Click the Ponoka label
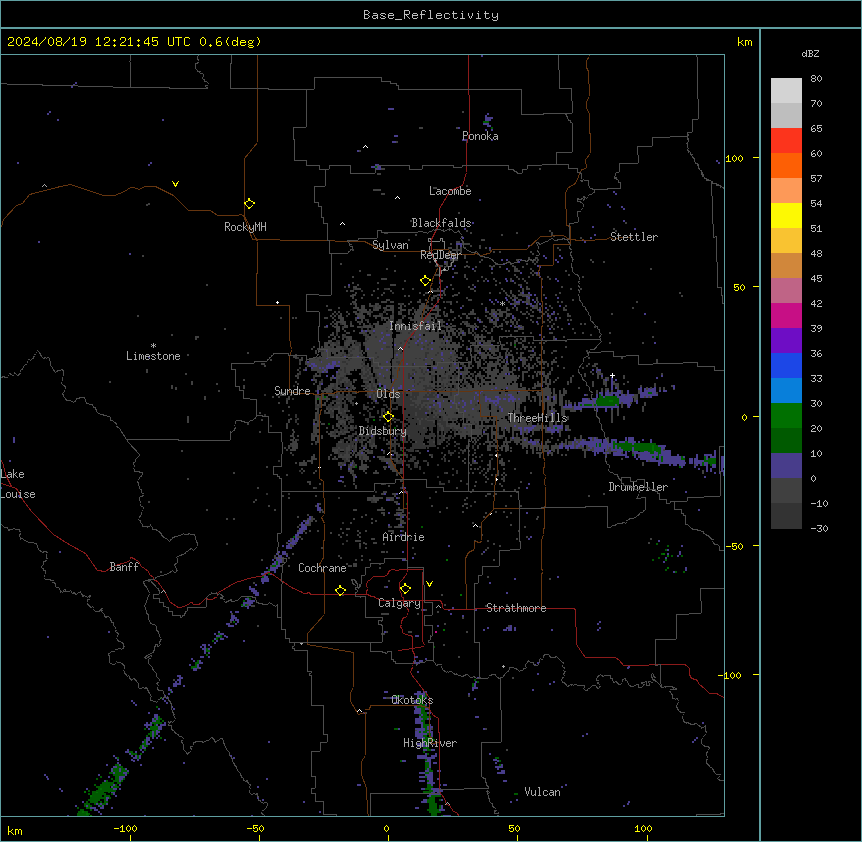 tap(480, 136)
